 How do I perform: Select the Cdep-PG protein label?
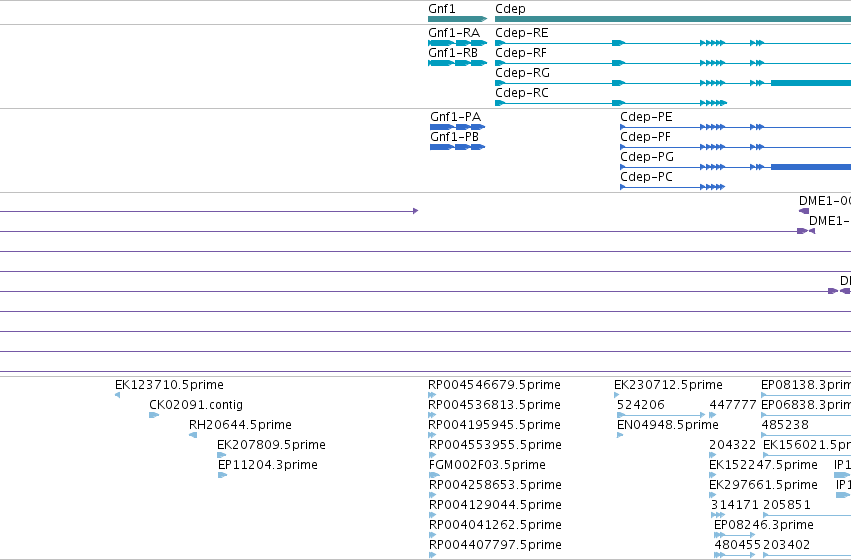click(x=646, y=157)
